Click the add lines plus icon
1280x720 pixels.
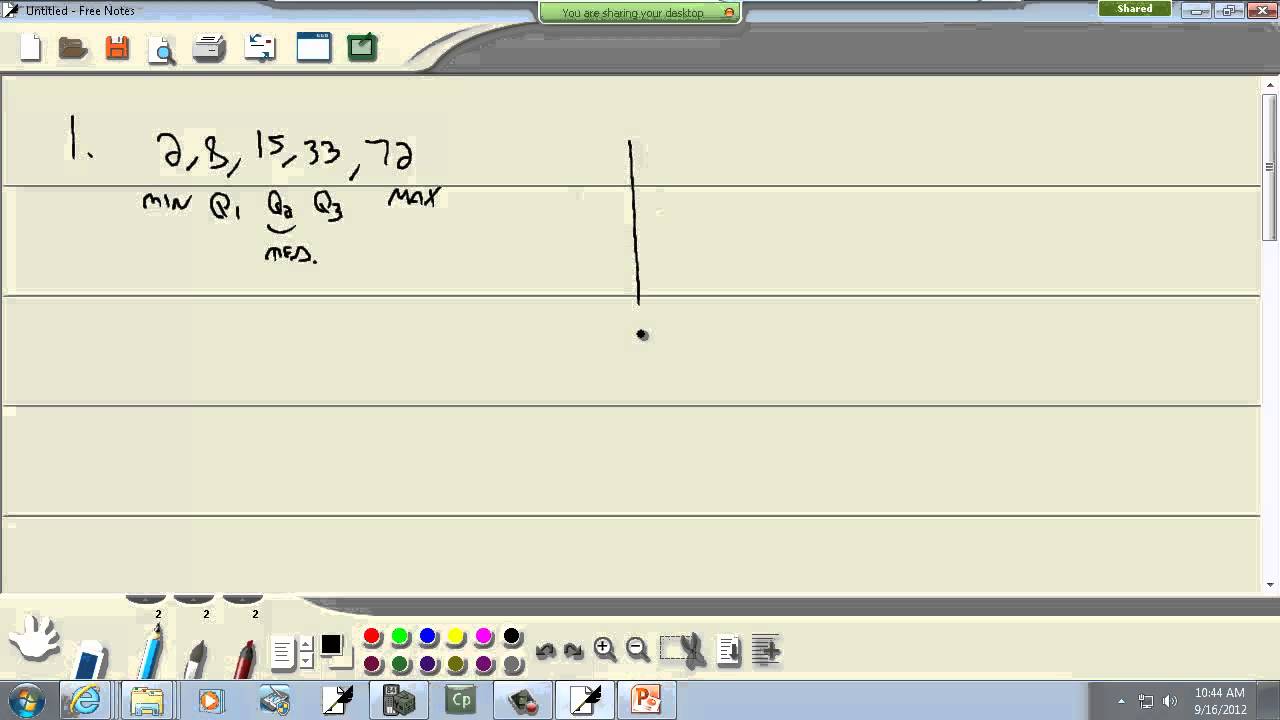pos(766,651)
